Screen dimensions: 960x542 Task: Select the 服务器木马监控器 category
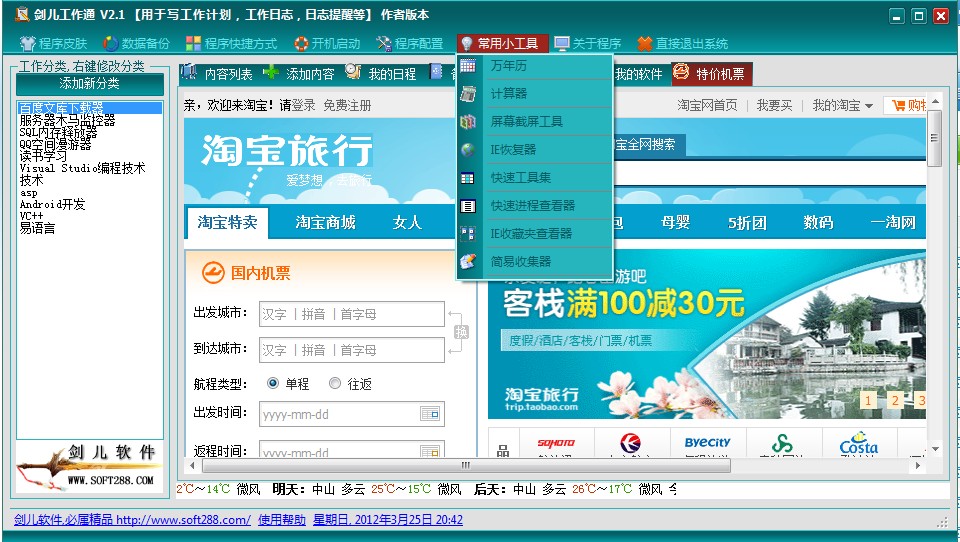coord(67,120)
